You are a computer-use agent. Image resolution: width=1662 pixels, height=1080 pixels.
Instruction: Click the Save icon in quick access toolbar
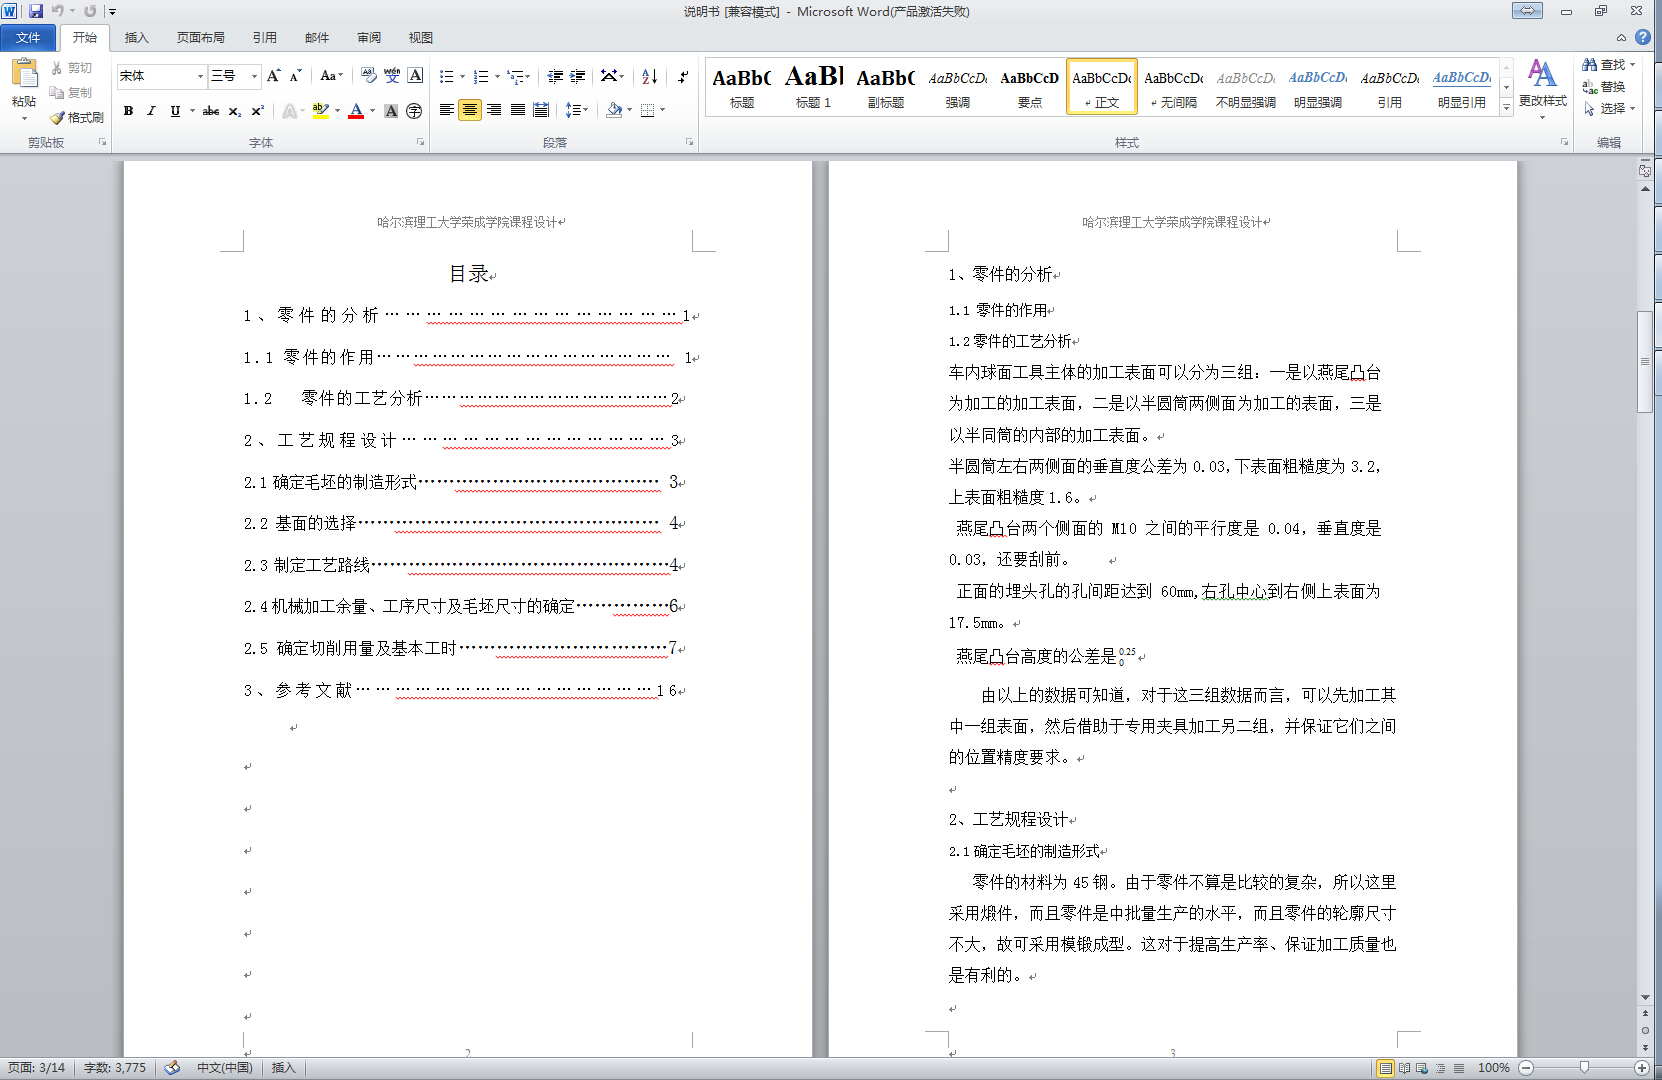coord(36,11)
